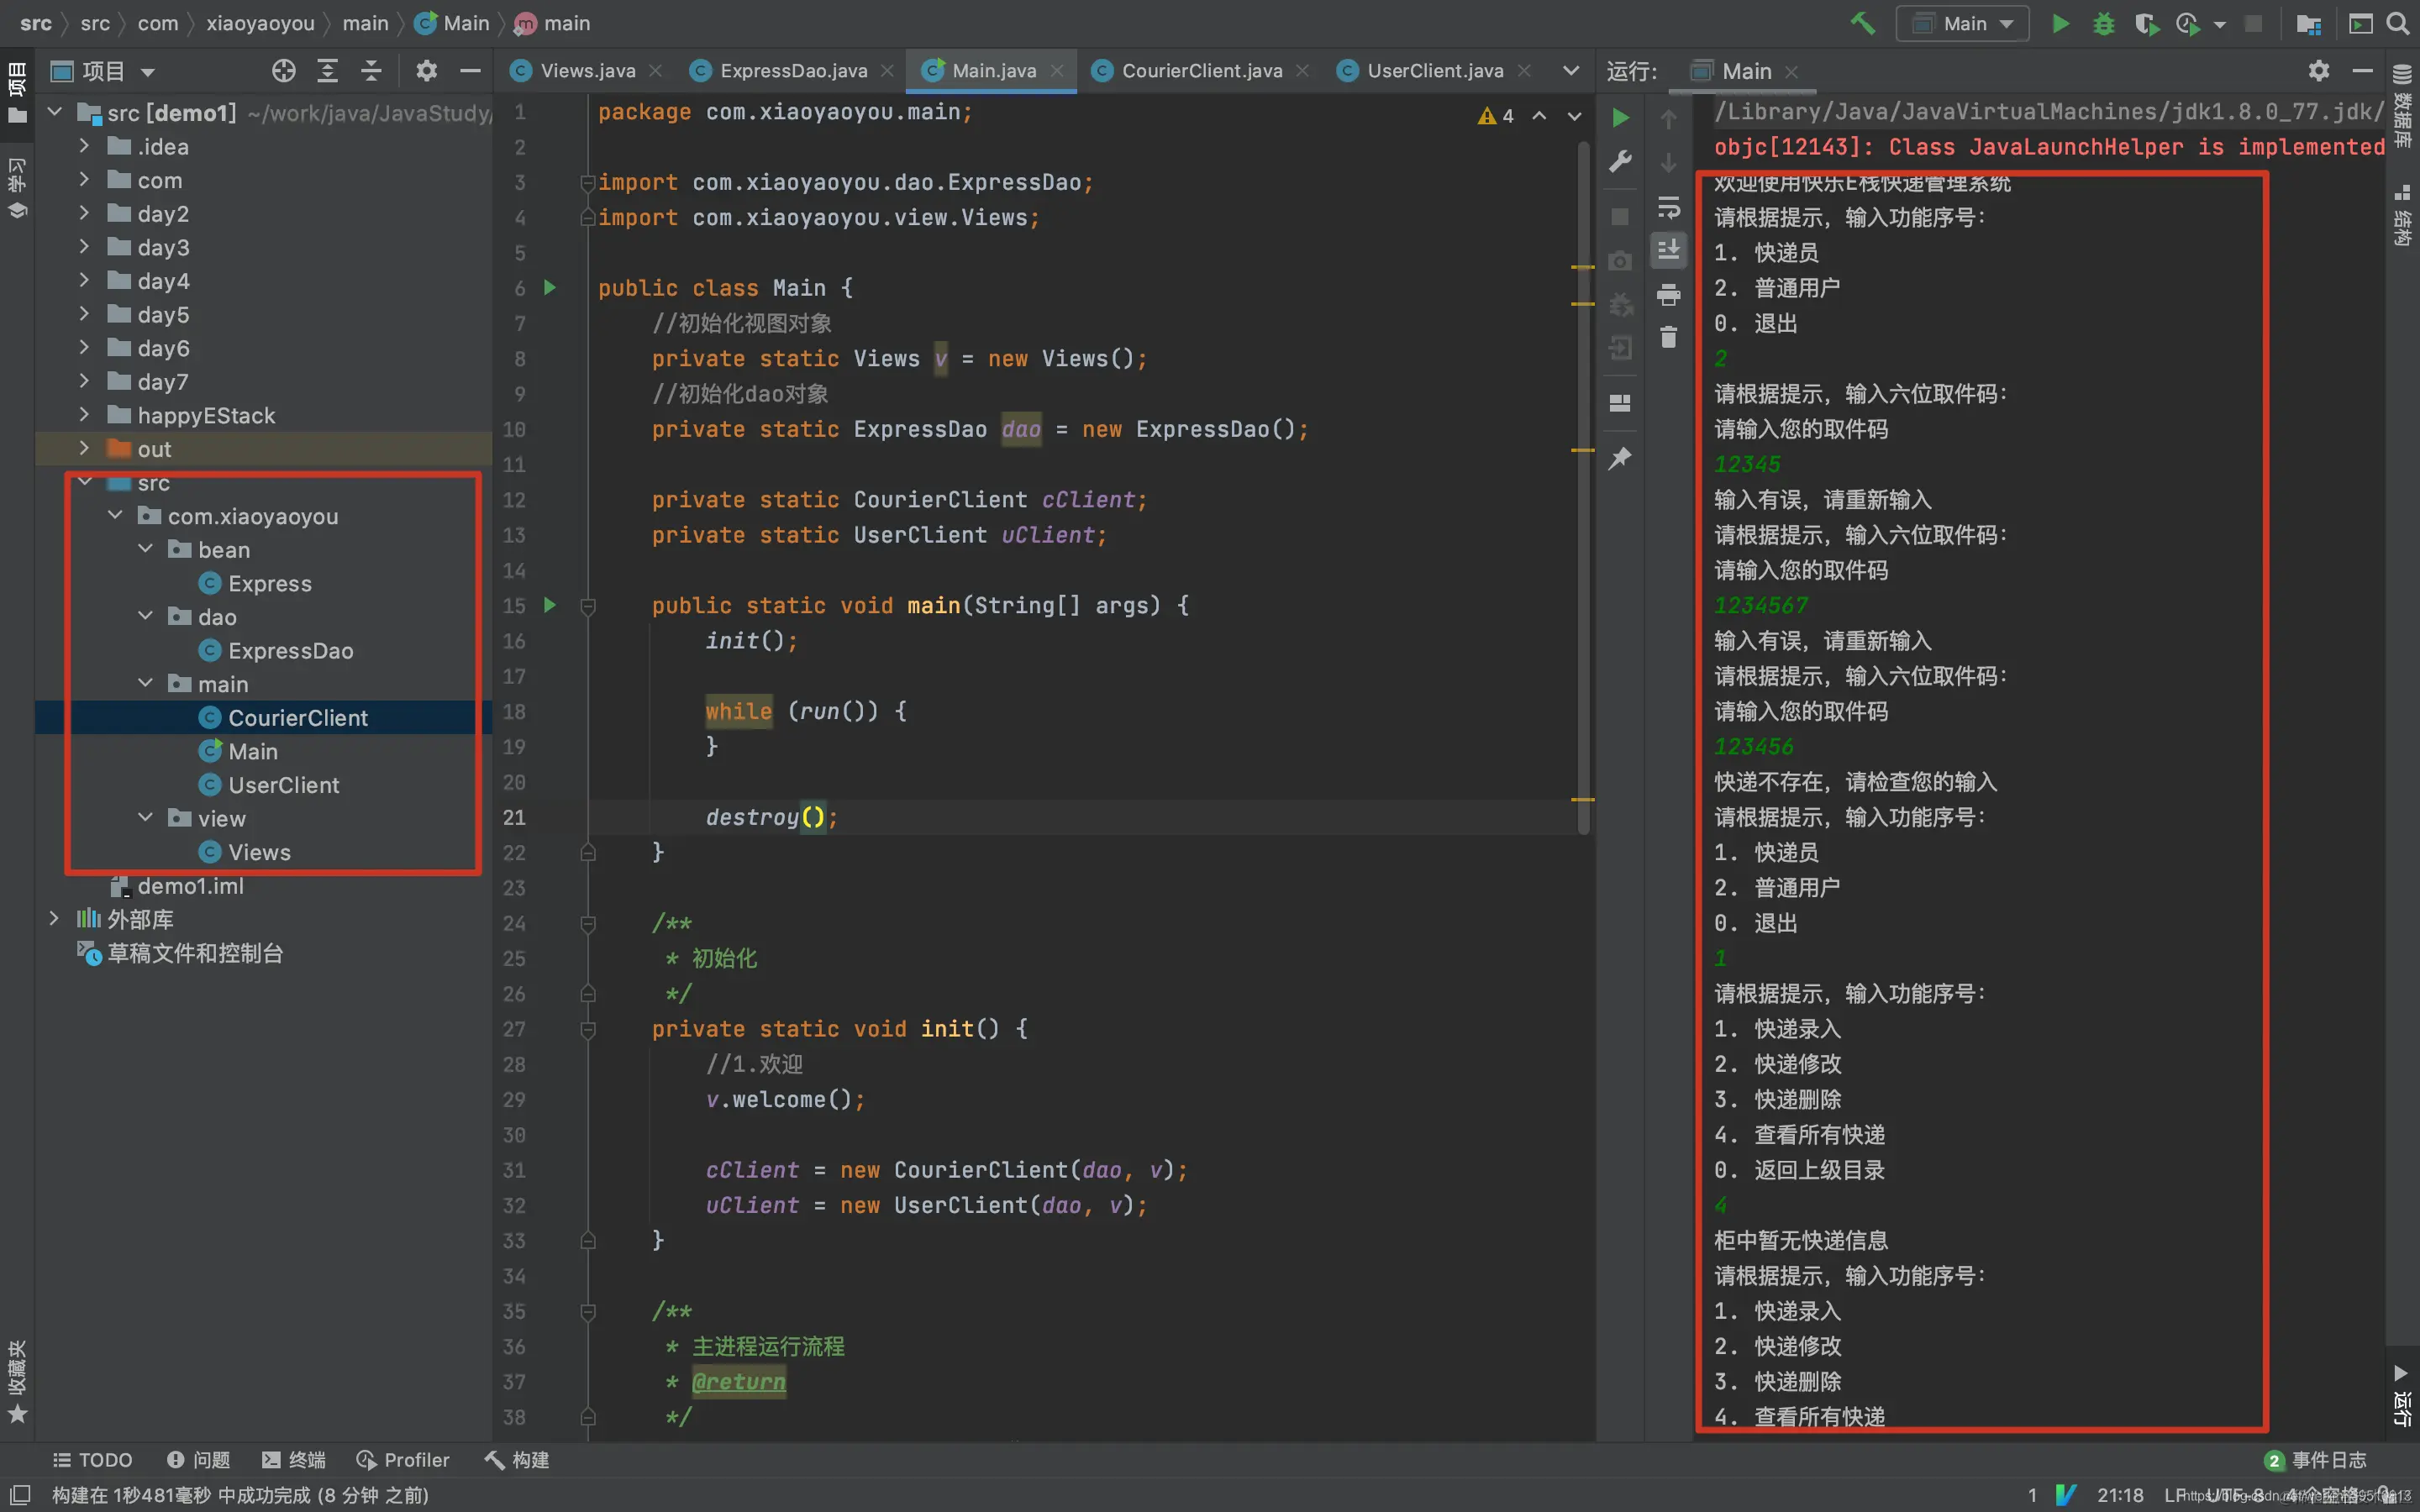Open the TODO tool window

92,1459
